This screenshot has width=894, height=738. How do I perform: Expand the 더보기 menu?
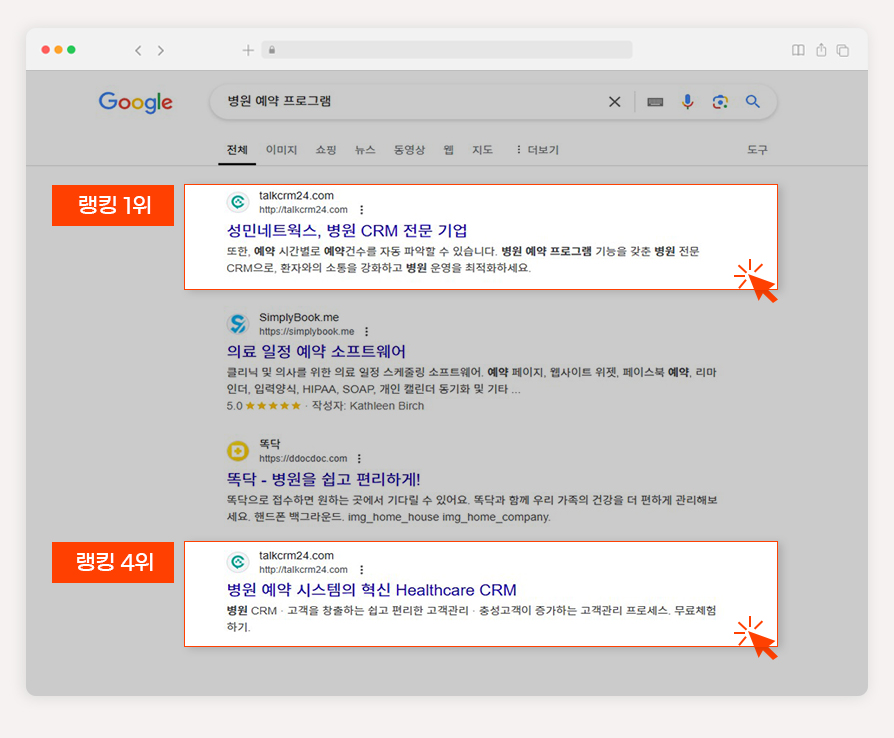[537, 150]
